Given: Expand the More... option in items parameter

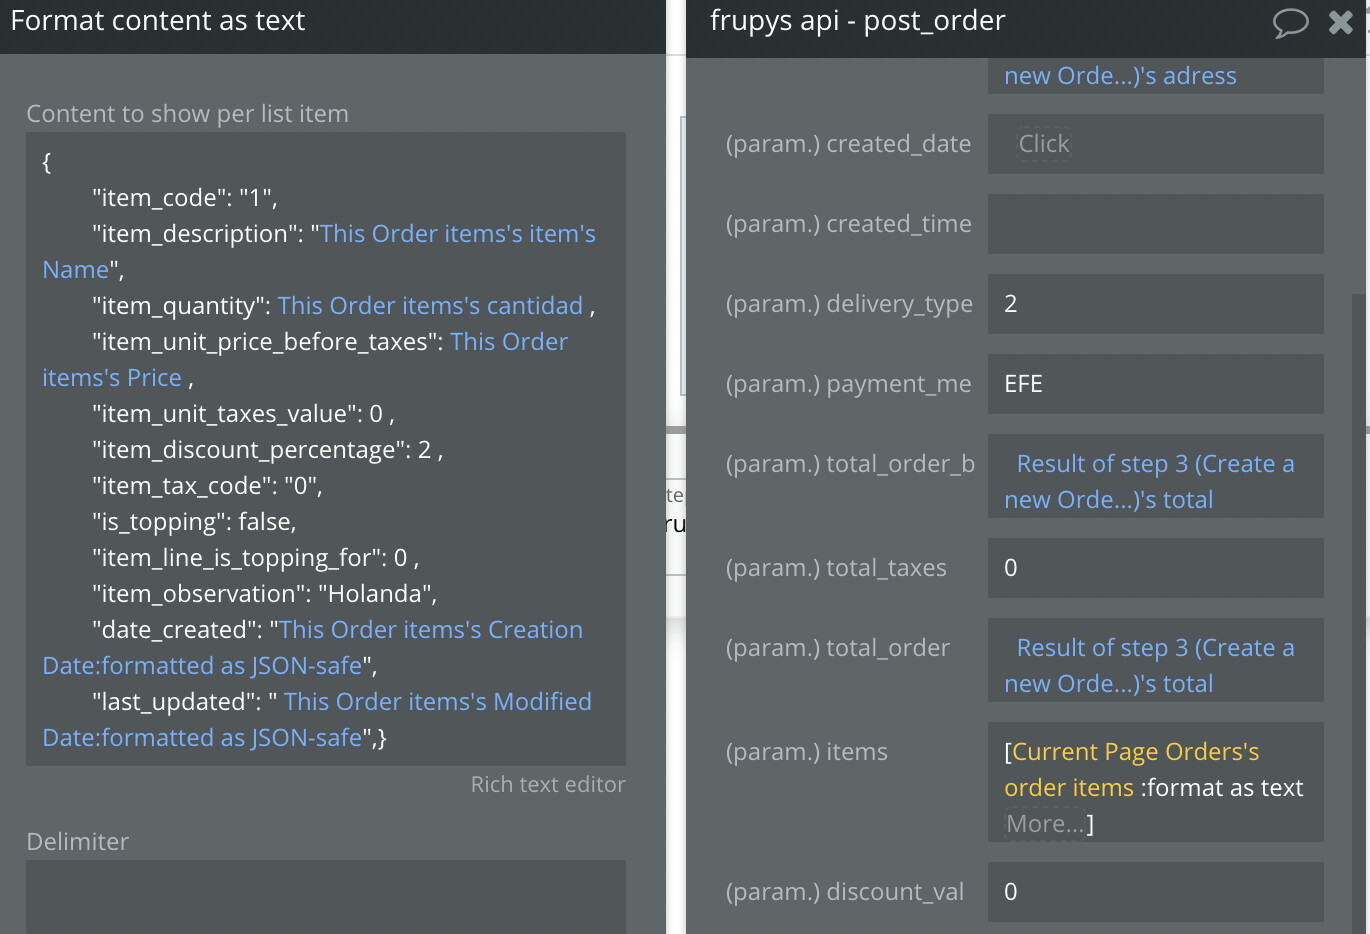Looking at the screenshot, I should click(x=1042, y=823).
